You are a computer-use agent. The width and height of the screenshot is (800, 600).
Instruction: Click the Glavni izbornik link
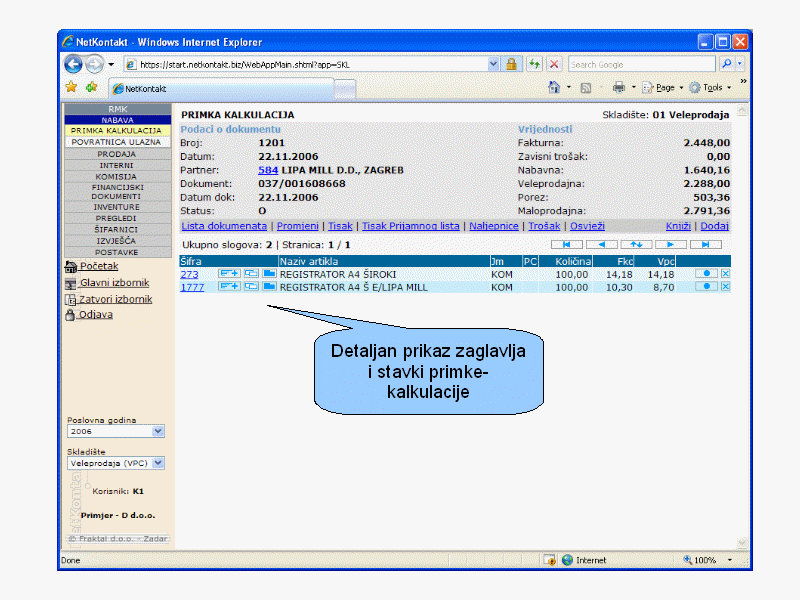point(114,283)
